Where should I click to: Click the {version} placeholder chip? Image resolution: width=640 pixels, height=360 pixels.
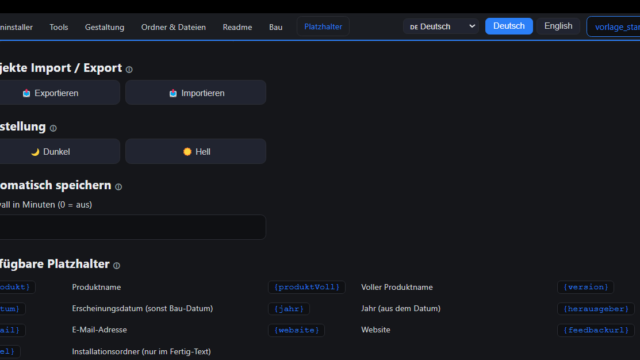pos(586,287)
